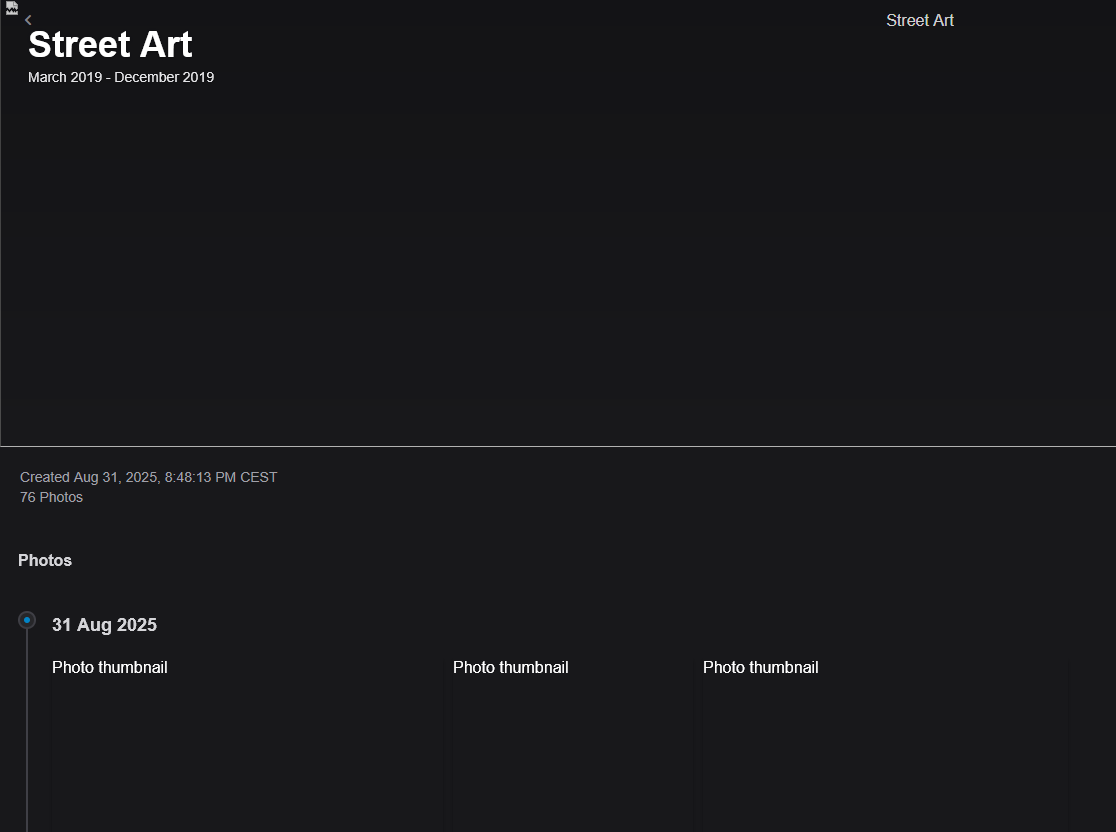Click the center 'Photo thumbnail' text label
Screen dimensions: 1116x832
click(510, 667)
